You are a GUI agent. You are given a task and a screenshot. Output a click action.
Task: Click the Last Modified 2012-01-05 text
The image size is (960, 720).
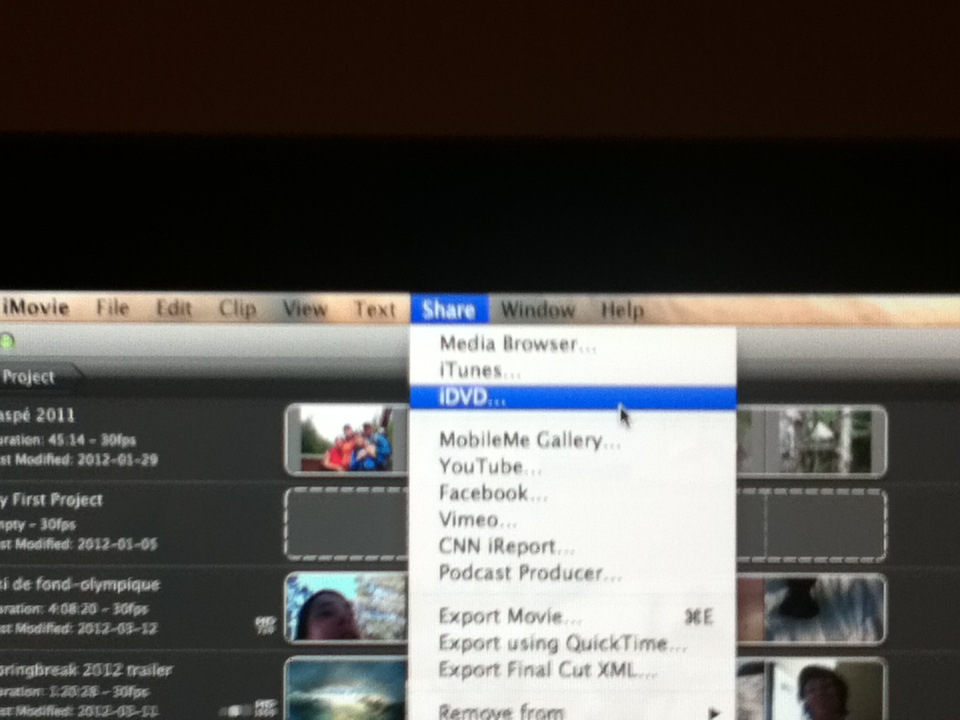point(78,544)
